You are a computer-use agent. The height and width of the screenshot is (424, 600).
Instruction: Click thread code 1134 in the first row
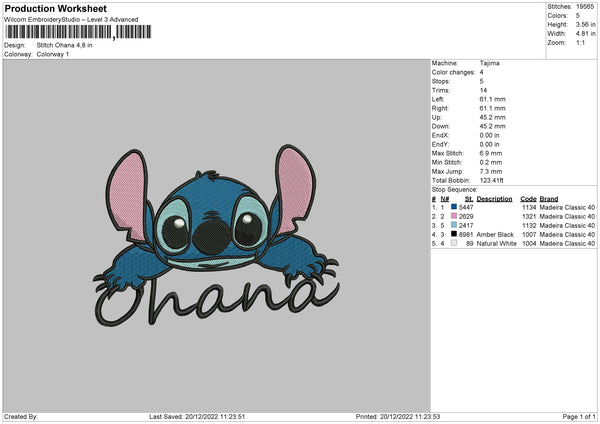click(x=529, y=207)
